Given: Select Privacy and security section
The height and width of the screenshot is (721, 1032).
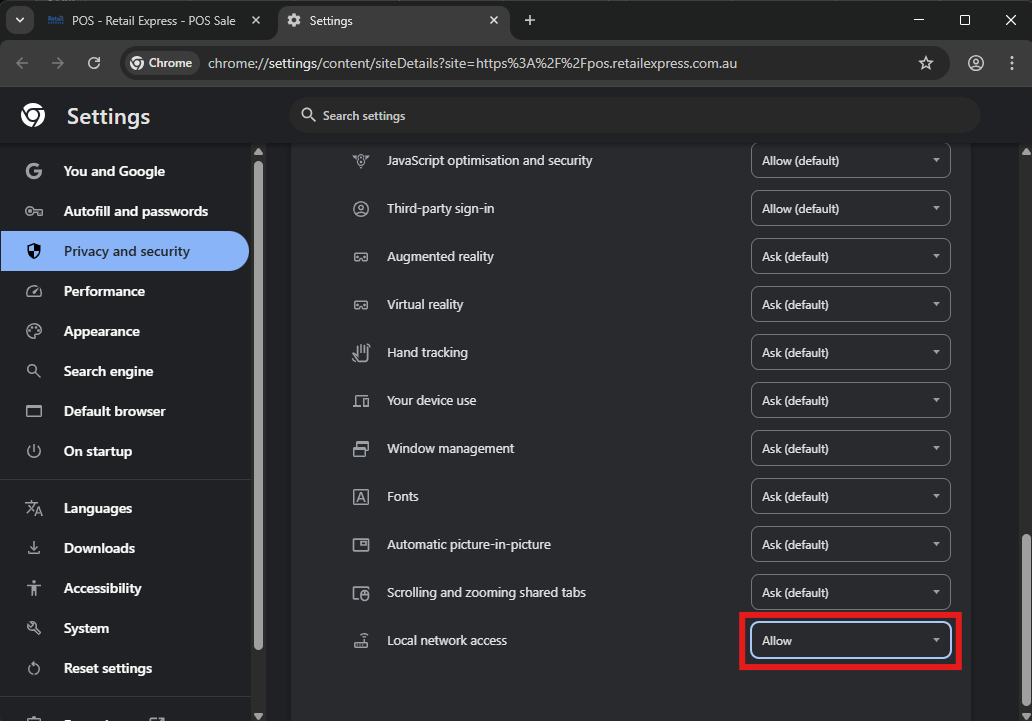Looking at the screenshot, I should click(x=125, y=251).
